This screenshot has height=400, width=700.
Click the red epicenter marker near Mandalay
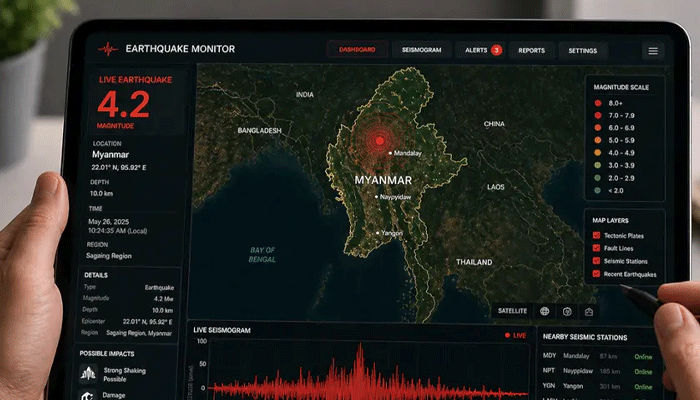[x=379, y=141]
